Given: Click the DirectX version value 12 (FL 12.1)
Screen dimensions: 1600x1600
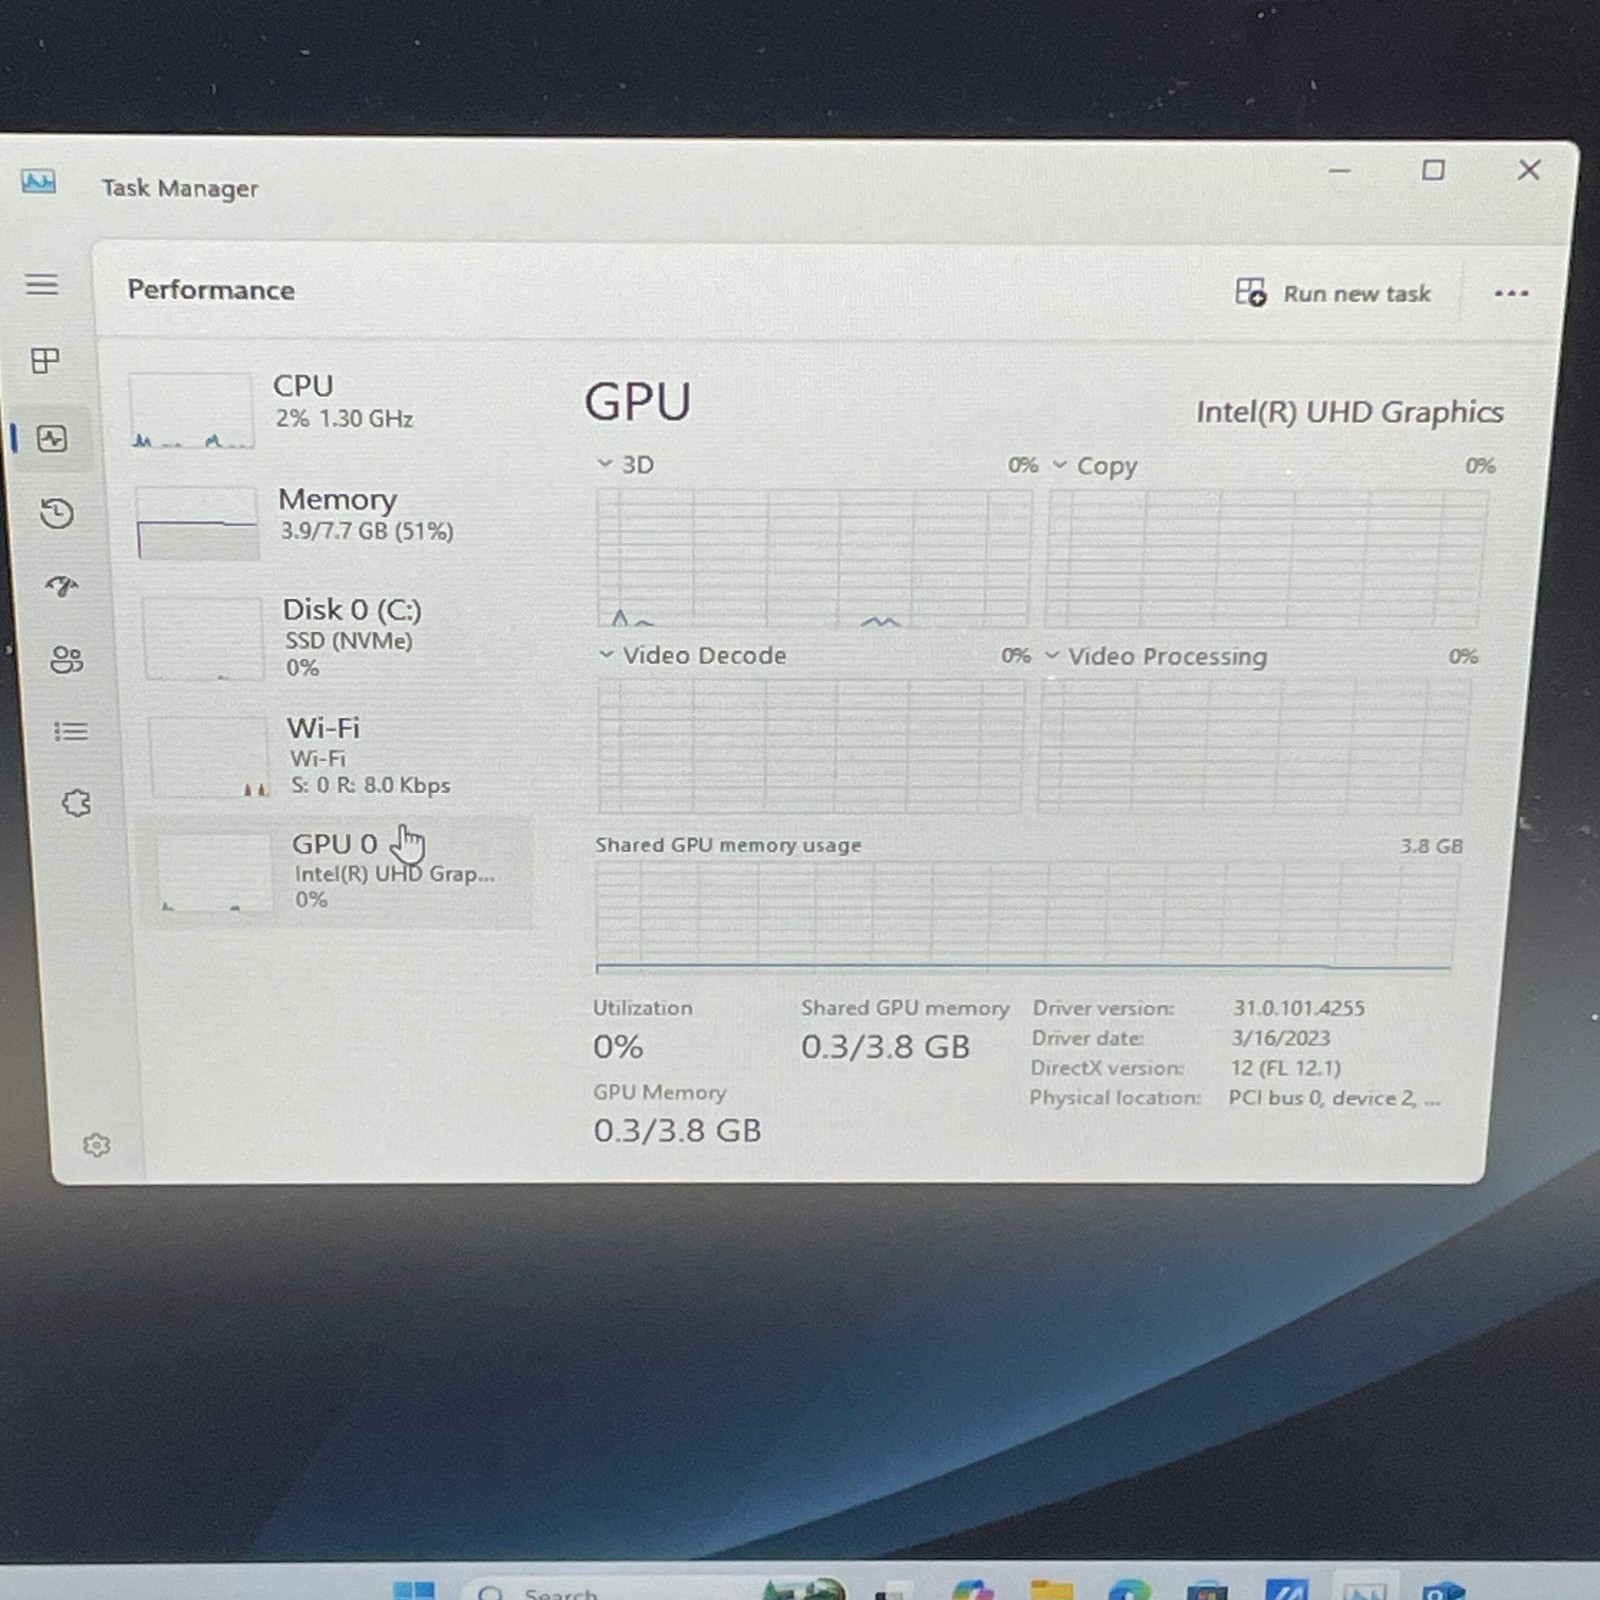Looking at the screenshot, I should (x=1285, y=1068).
